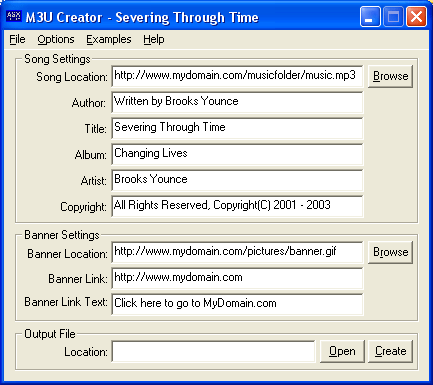Viewport: 433px width, 385px height.
Task: Focus the Copyright text field
Action: (x=237, y=206)
